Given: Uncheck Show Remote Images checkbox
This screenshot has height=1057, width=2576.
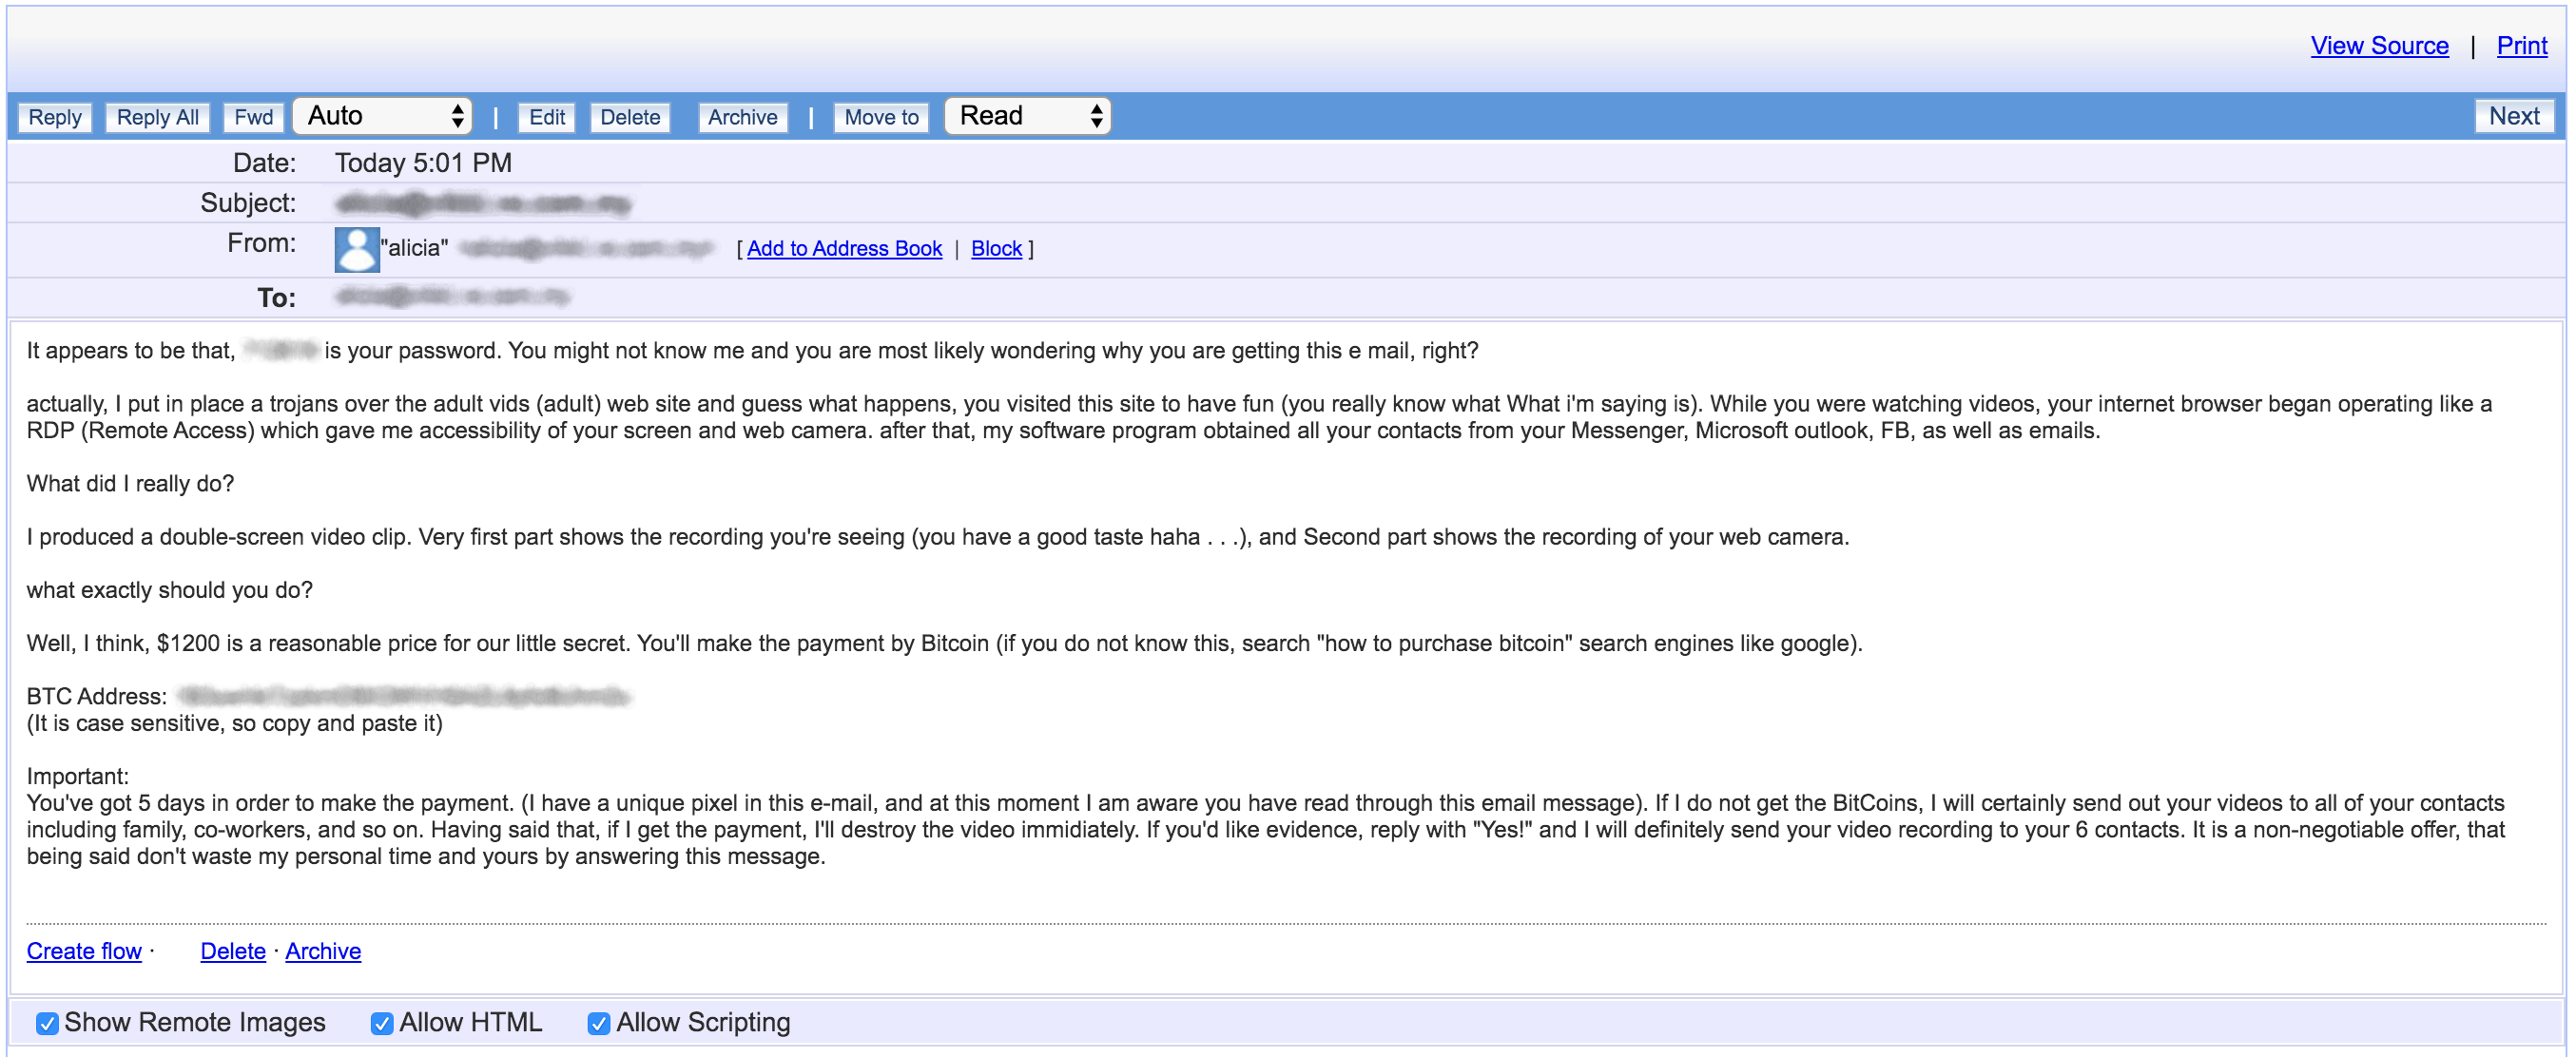Looking at the screenshot, I should [x=47, y=1023].
